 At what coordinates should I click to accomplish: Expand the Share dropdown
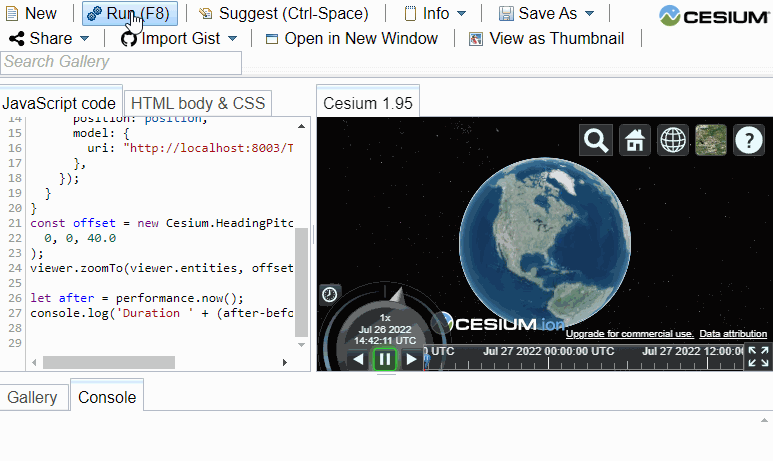[x=49, y=38]
